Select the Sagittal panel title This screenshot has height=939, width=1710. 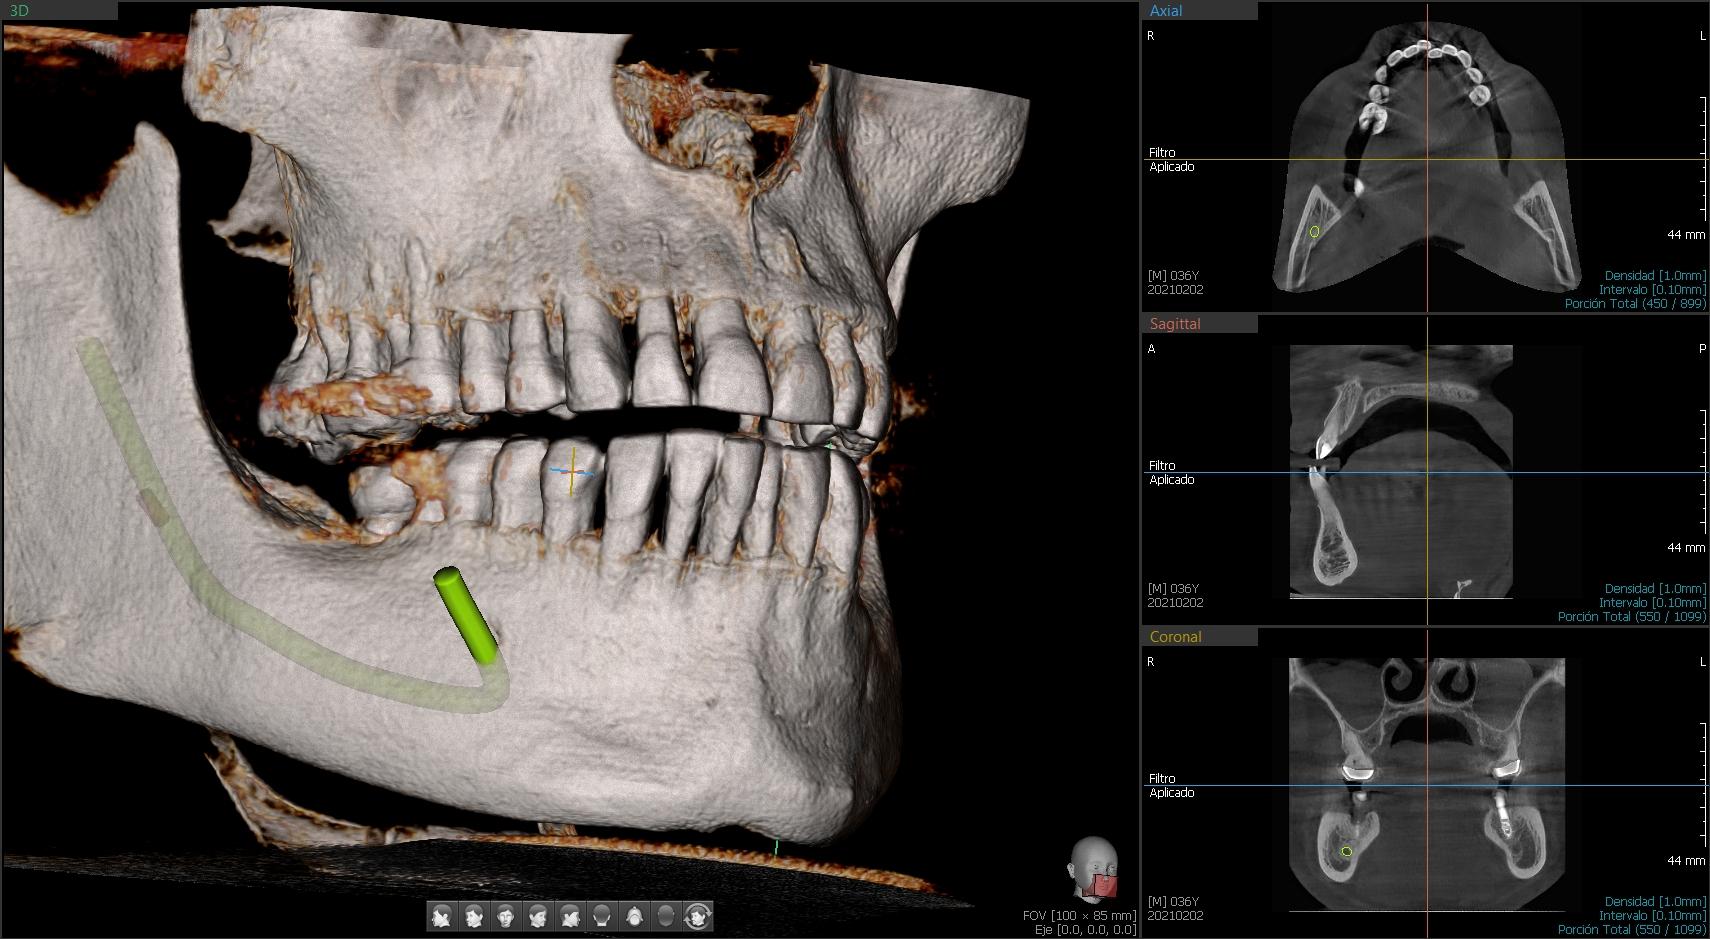[x=1175, y=324]
